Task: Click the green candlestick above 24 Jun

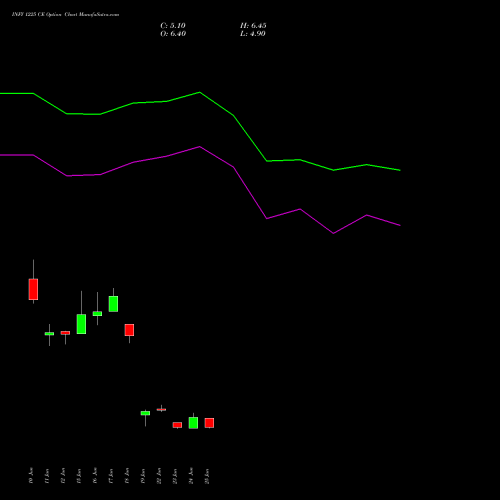Action: click(193, 423)
